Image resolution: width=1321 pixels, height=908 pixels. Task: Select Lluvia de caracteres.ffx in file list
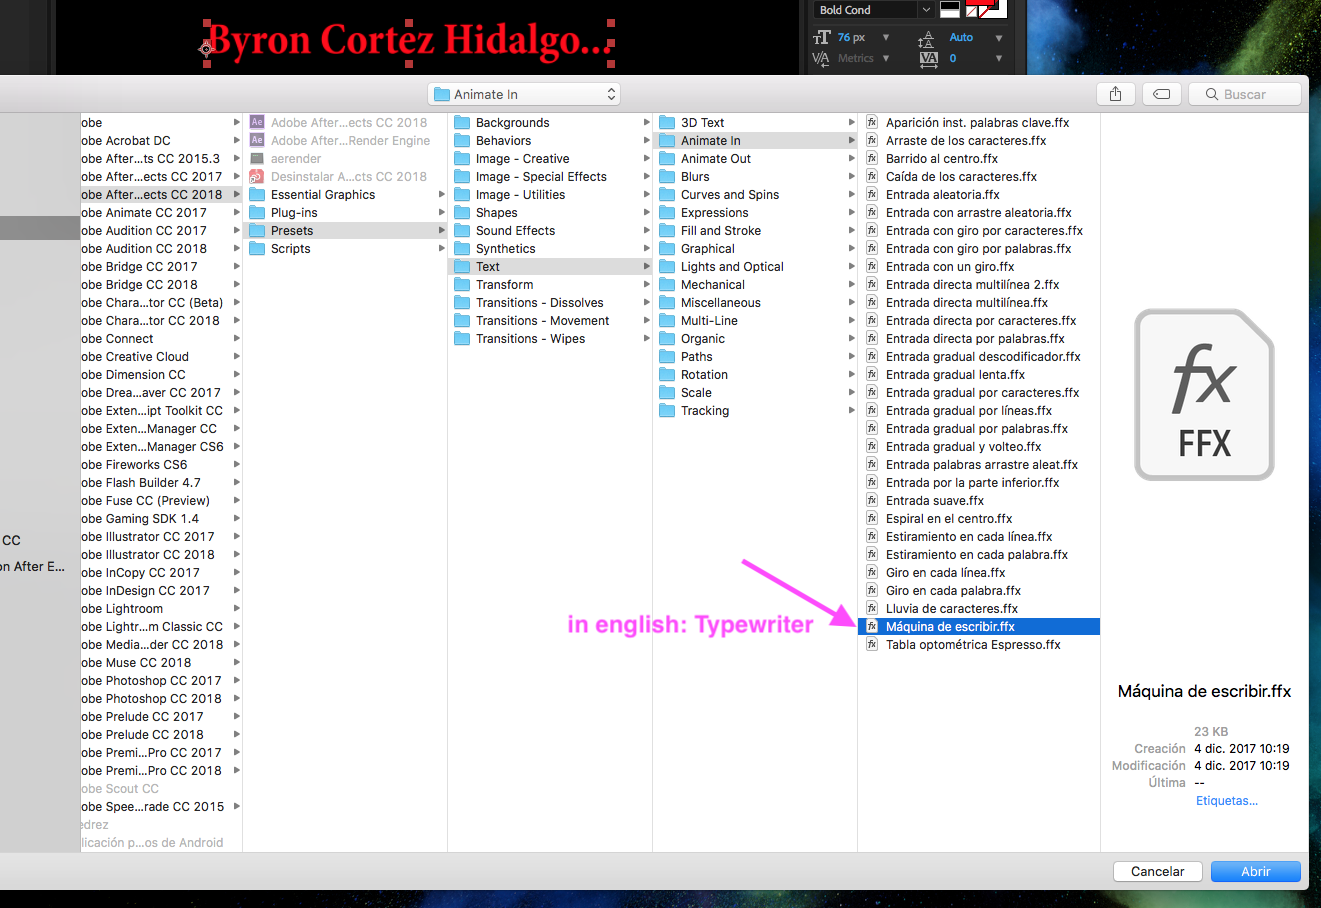(x=978, y=609)
